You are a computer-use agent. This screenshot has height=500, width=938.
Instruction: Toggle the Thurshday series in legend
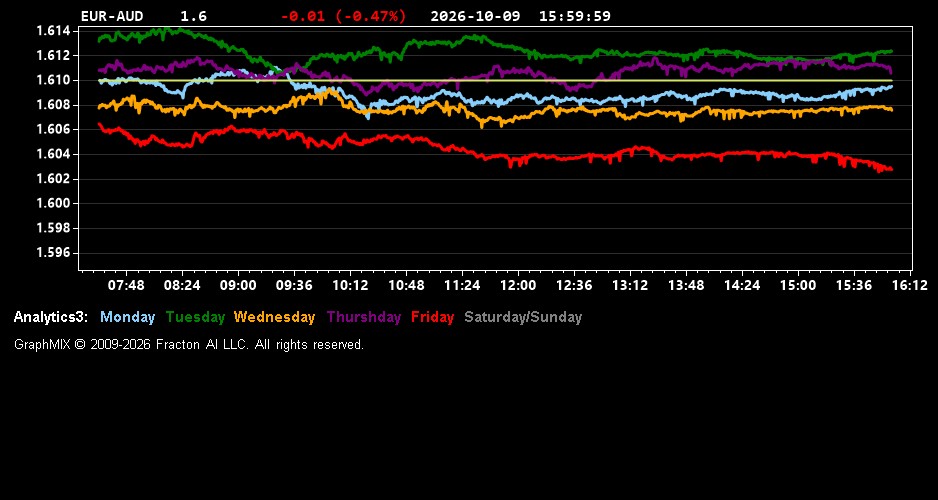364,318
